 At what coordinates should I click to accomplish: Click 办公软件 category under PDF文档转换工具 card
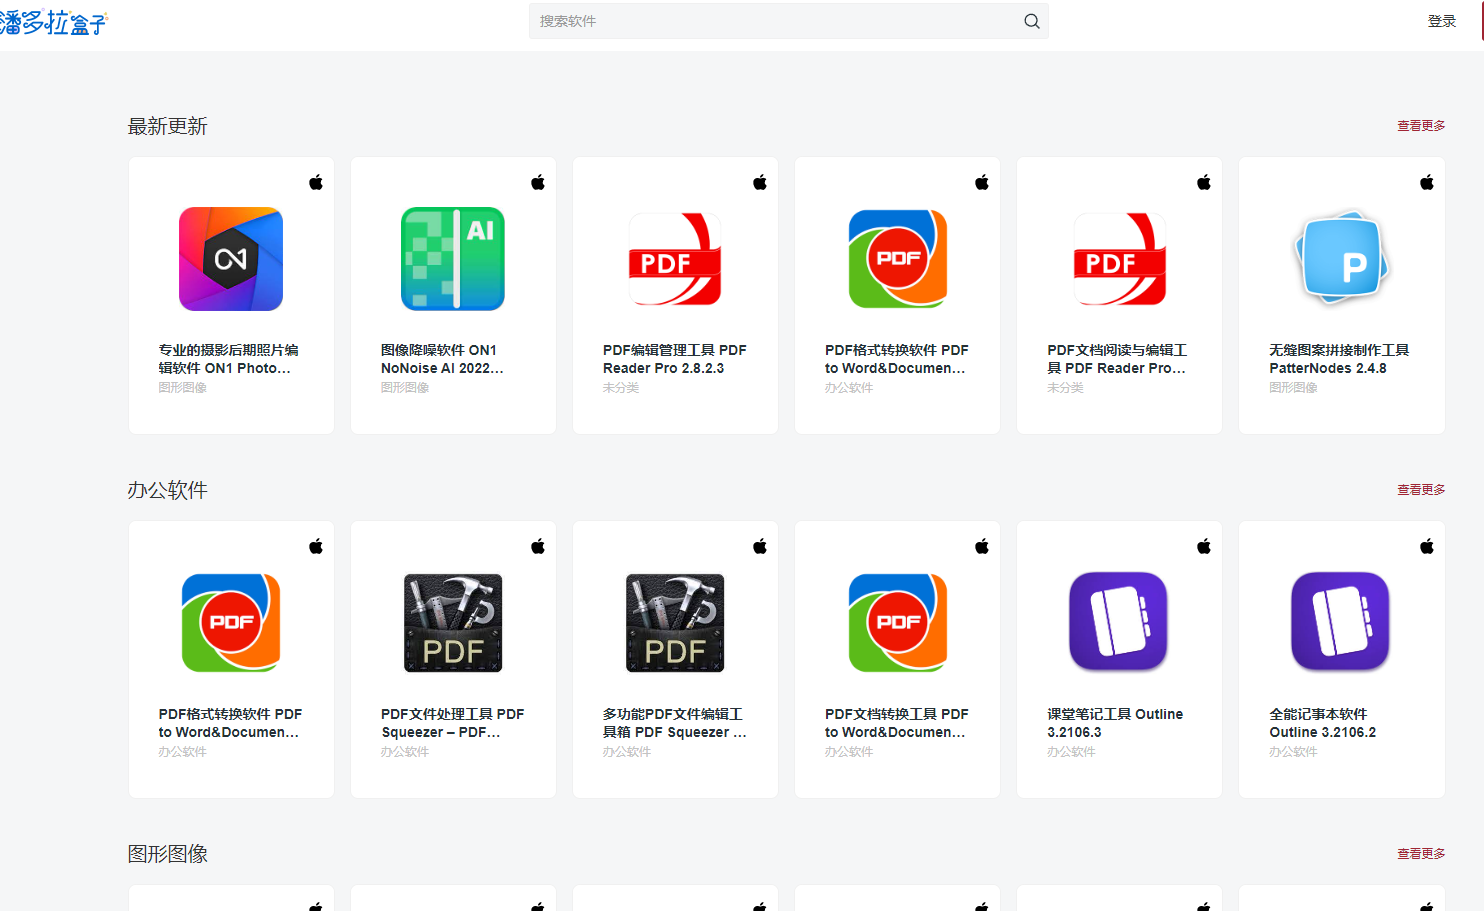(x=849, y=752)
